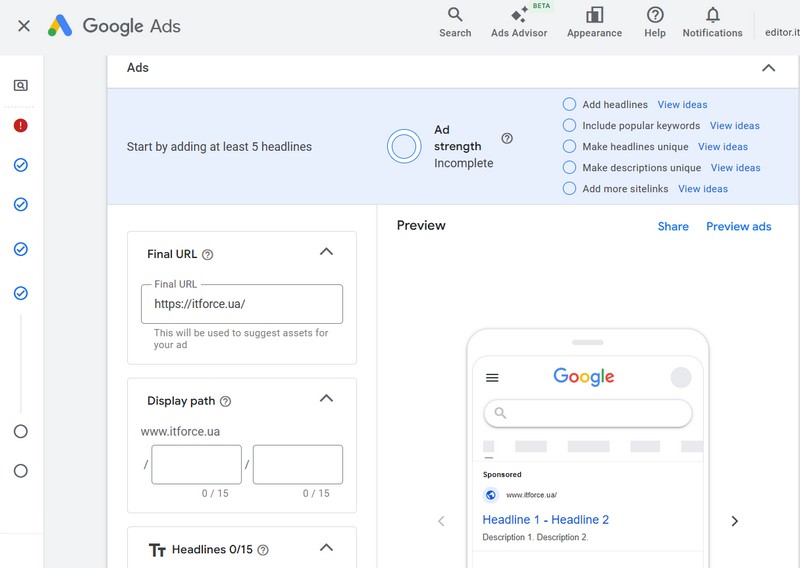View ideas for Include popular keywords
Viewport: 800px width, 568px height.
click(735, 126)
